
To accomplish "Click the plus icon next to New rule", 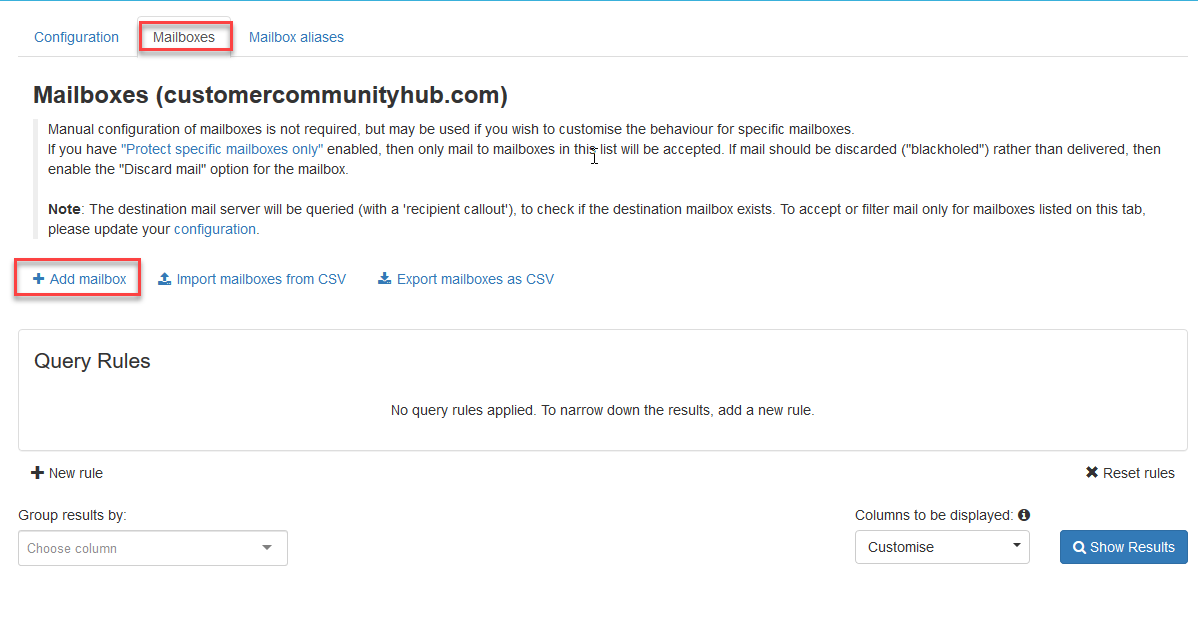I will click(x=38, y=473).
